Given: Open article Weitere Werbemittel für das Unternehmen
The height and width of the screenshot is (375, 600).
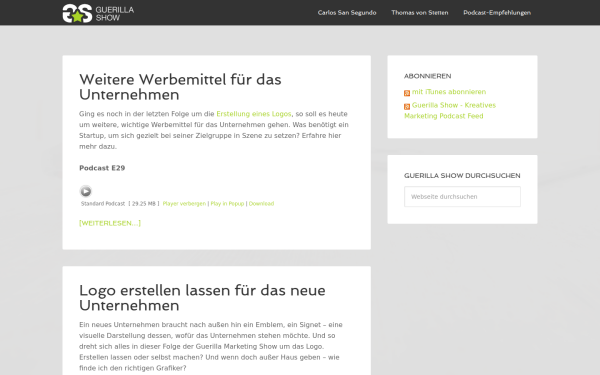Looking at the screenshot, I should [x=180, y=87].
